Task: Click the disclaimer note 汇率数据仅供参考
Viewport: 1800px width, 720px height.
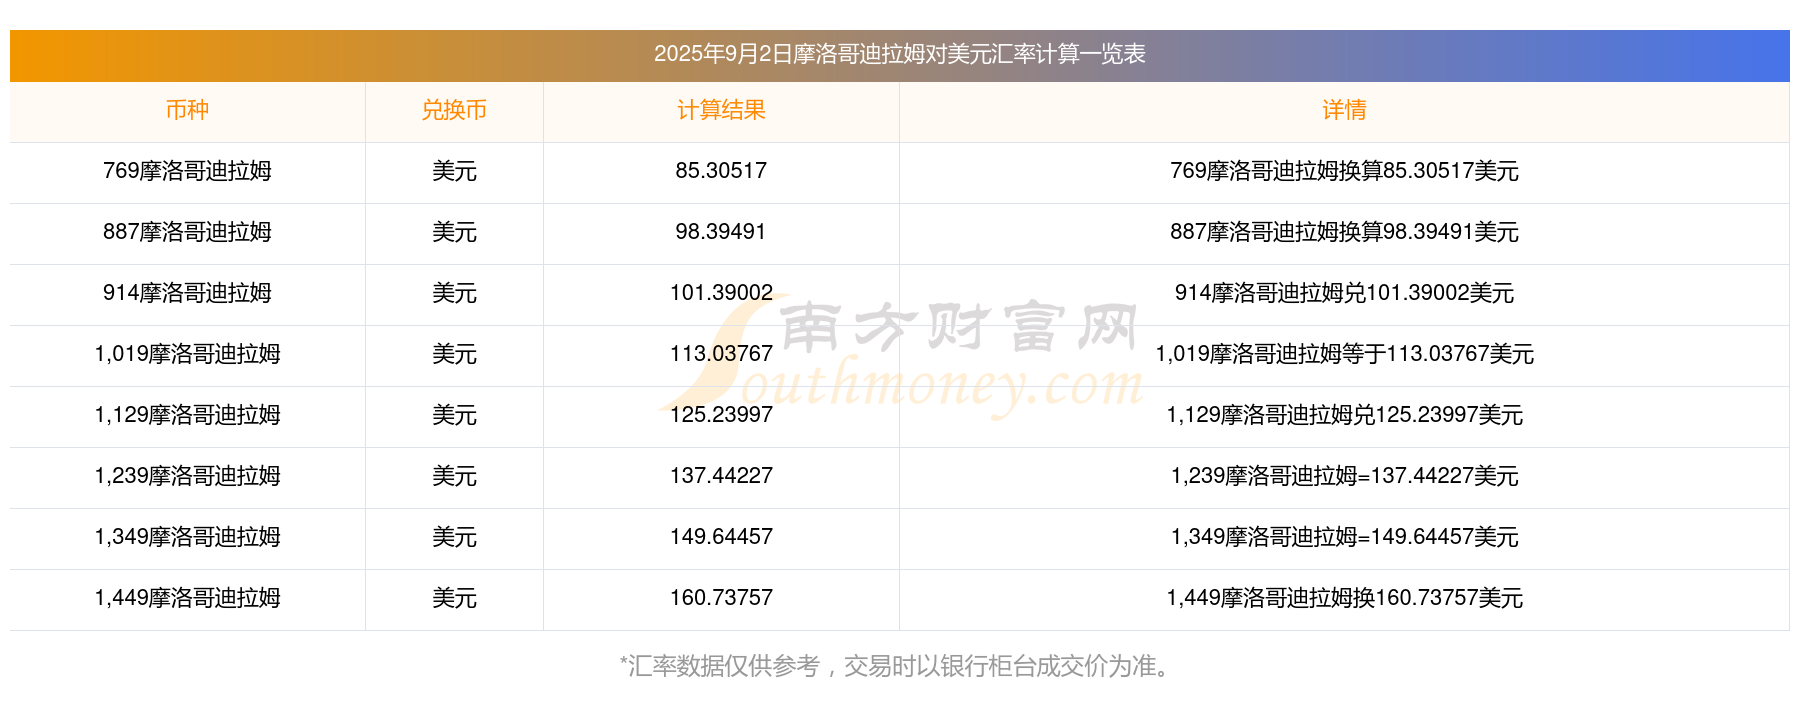Action: click(724, 666)
